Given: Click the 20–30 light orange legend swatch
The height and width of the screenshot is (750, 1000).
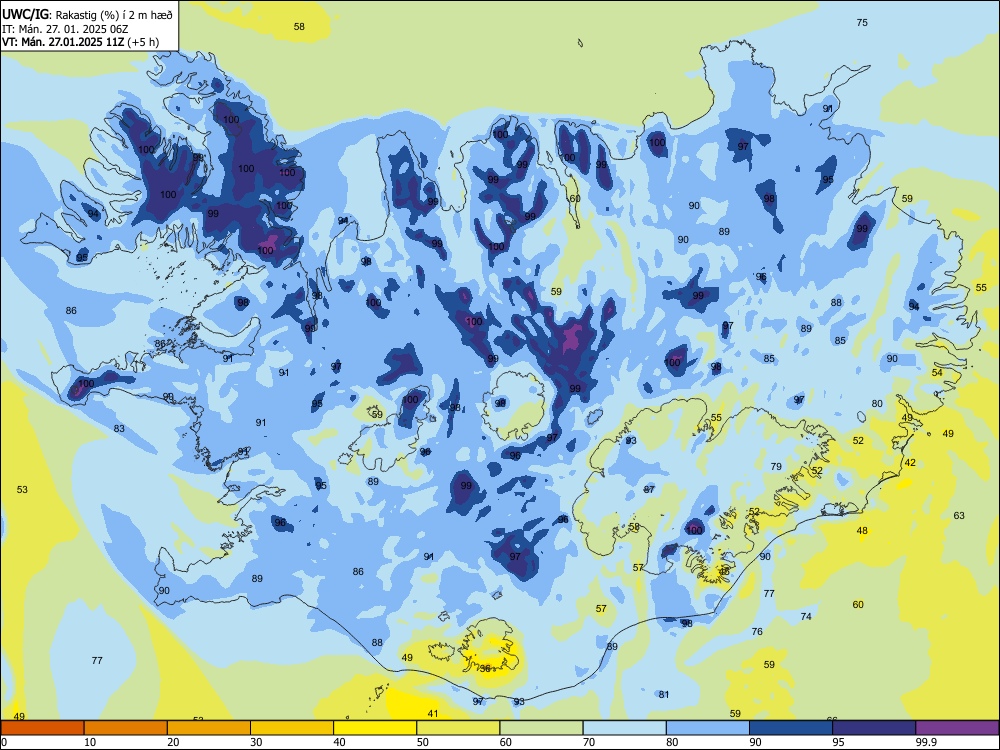Looking at the screenshot, I should click(209, 728).
